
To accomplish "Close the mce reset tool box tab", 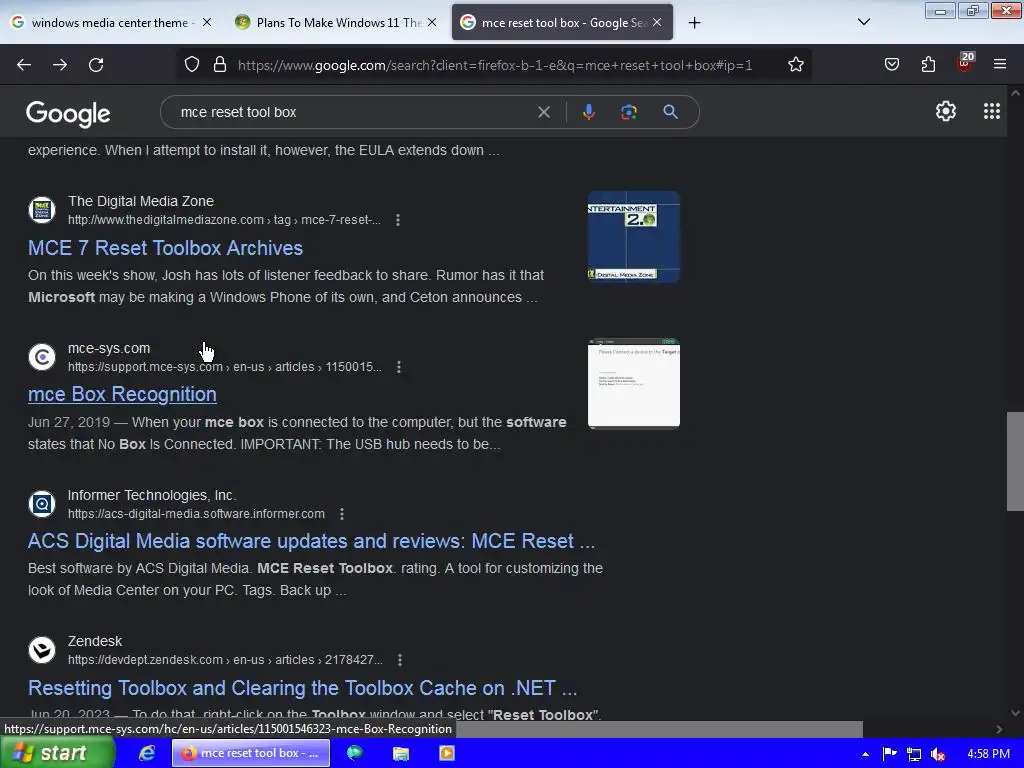I will (657, 23).
